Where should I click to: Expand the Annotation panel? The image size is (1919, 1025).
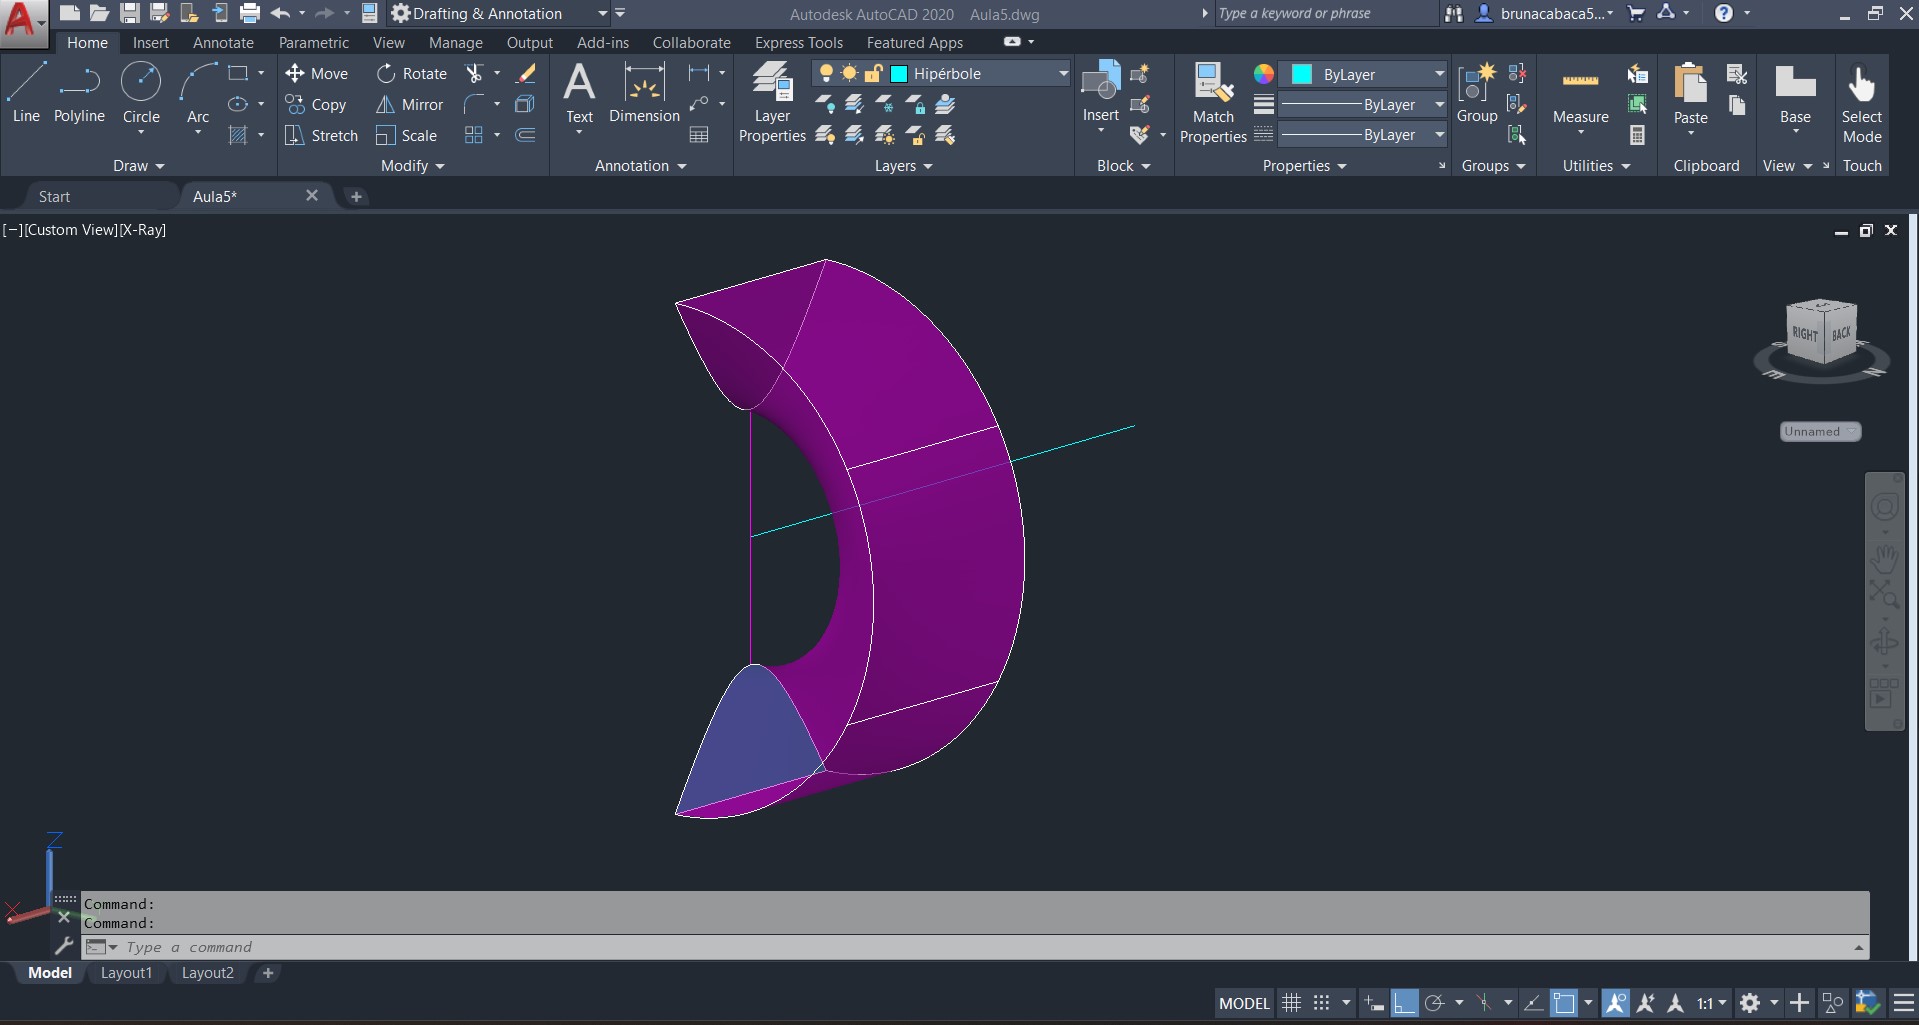(x=641, y=165)
